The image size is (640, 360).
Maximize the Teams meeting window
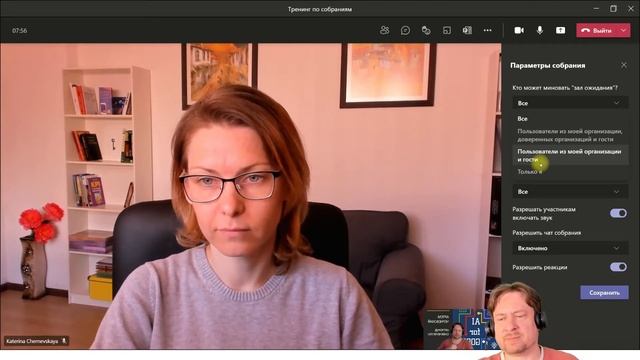[613, 9]
